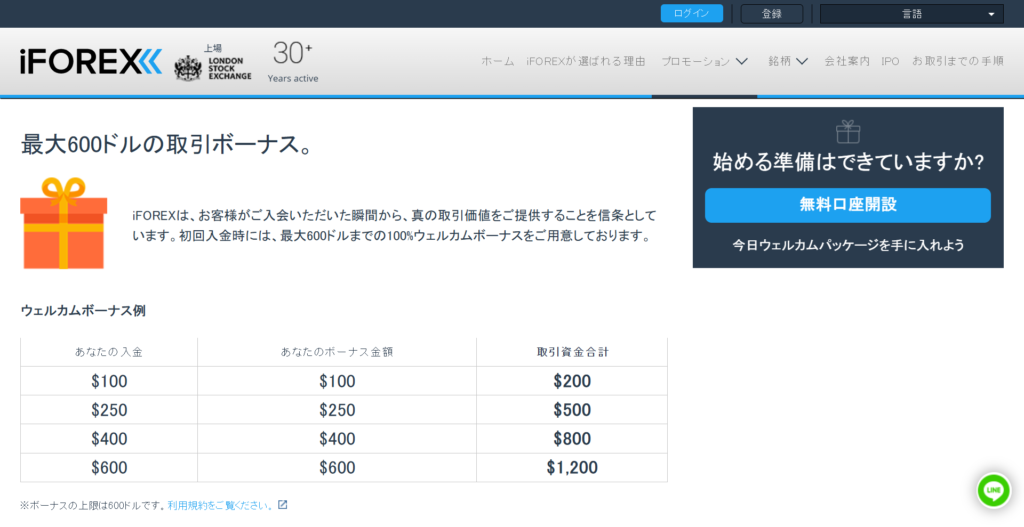Click あなたの入金 column header
Viewport: 1024px width, 527px height.
click(x=108, y=352)
